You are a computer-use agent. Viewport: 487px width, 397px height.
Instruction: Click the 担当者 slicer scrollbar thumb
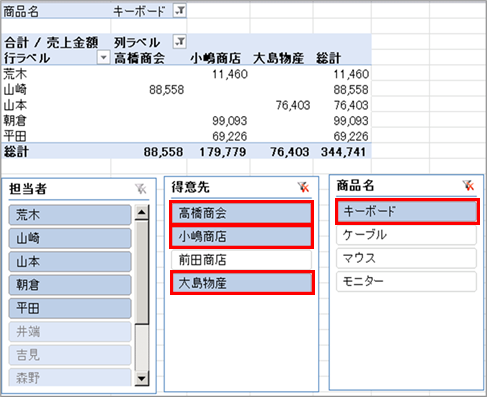point(142,272)
